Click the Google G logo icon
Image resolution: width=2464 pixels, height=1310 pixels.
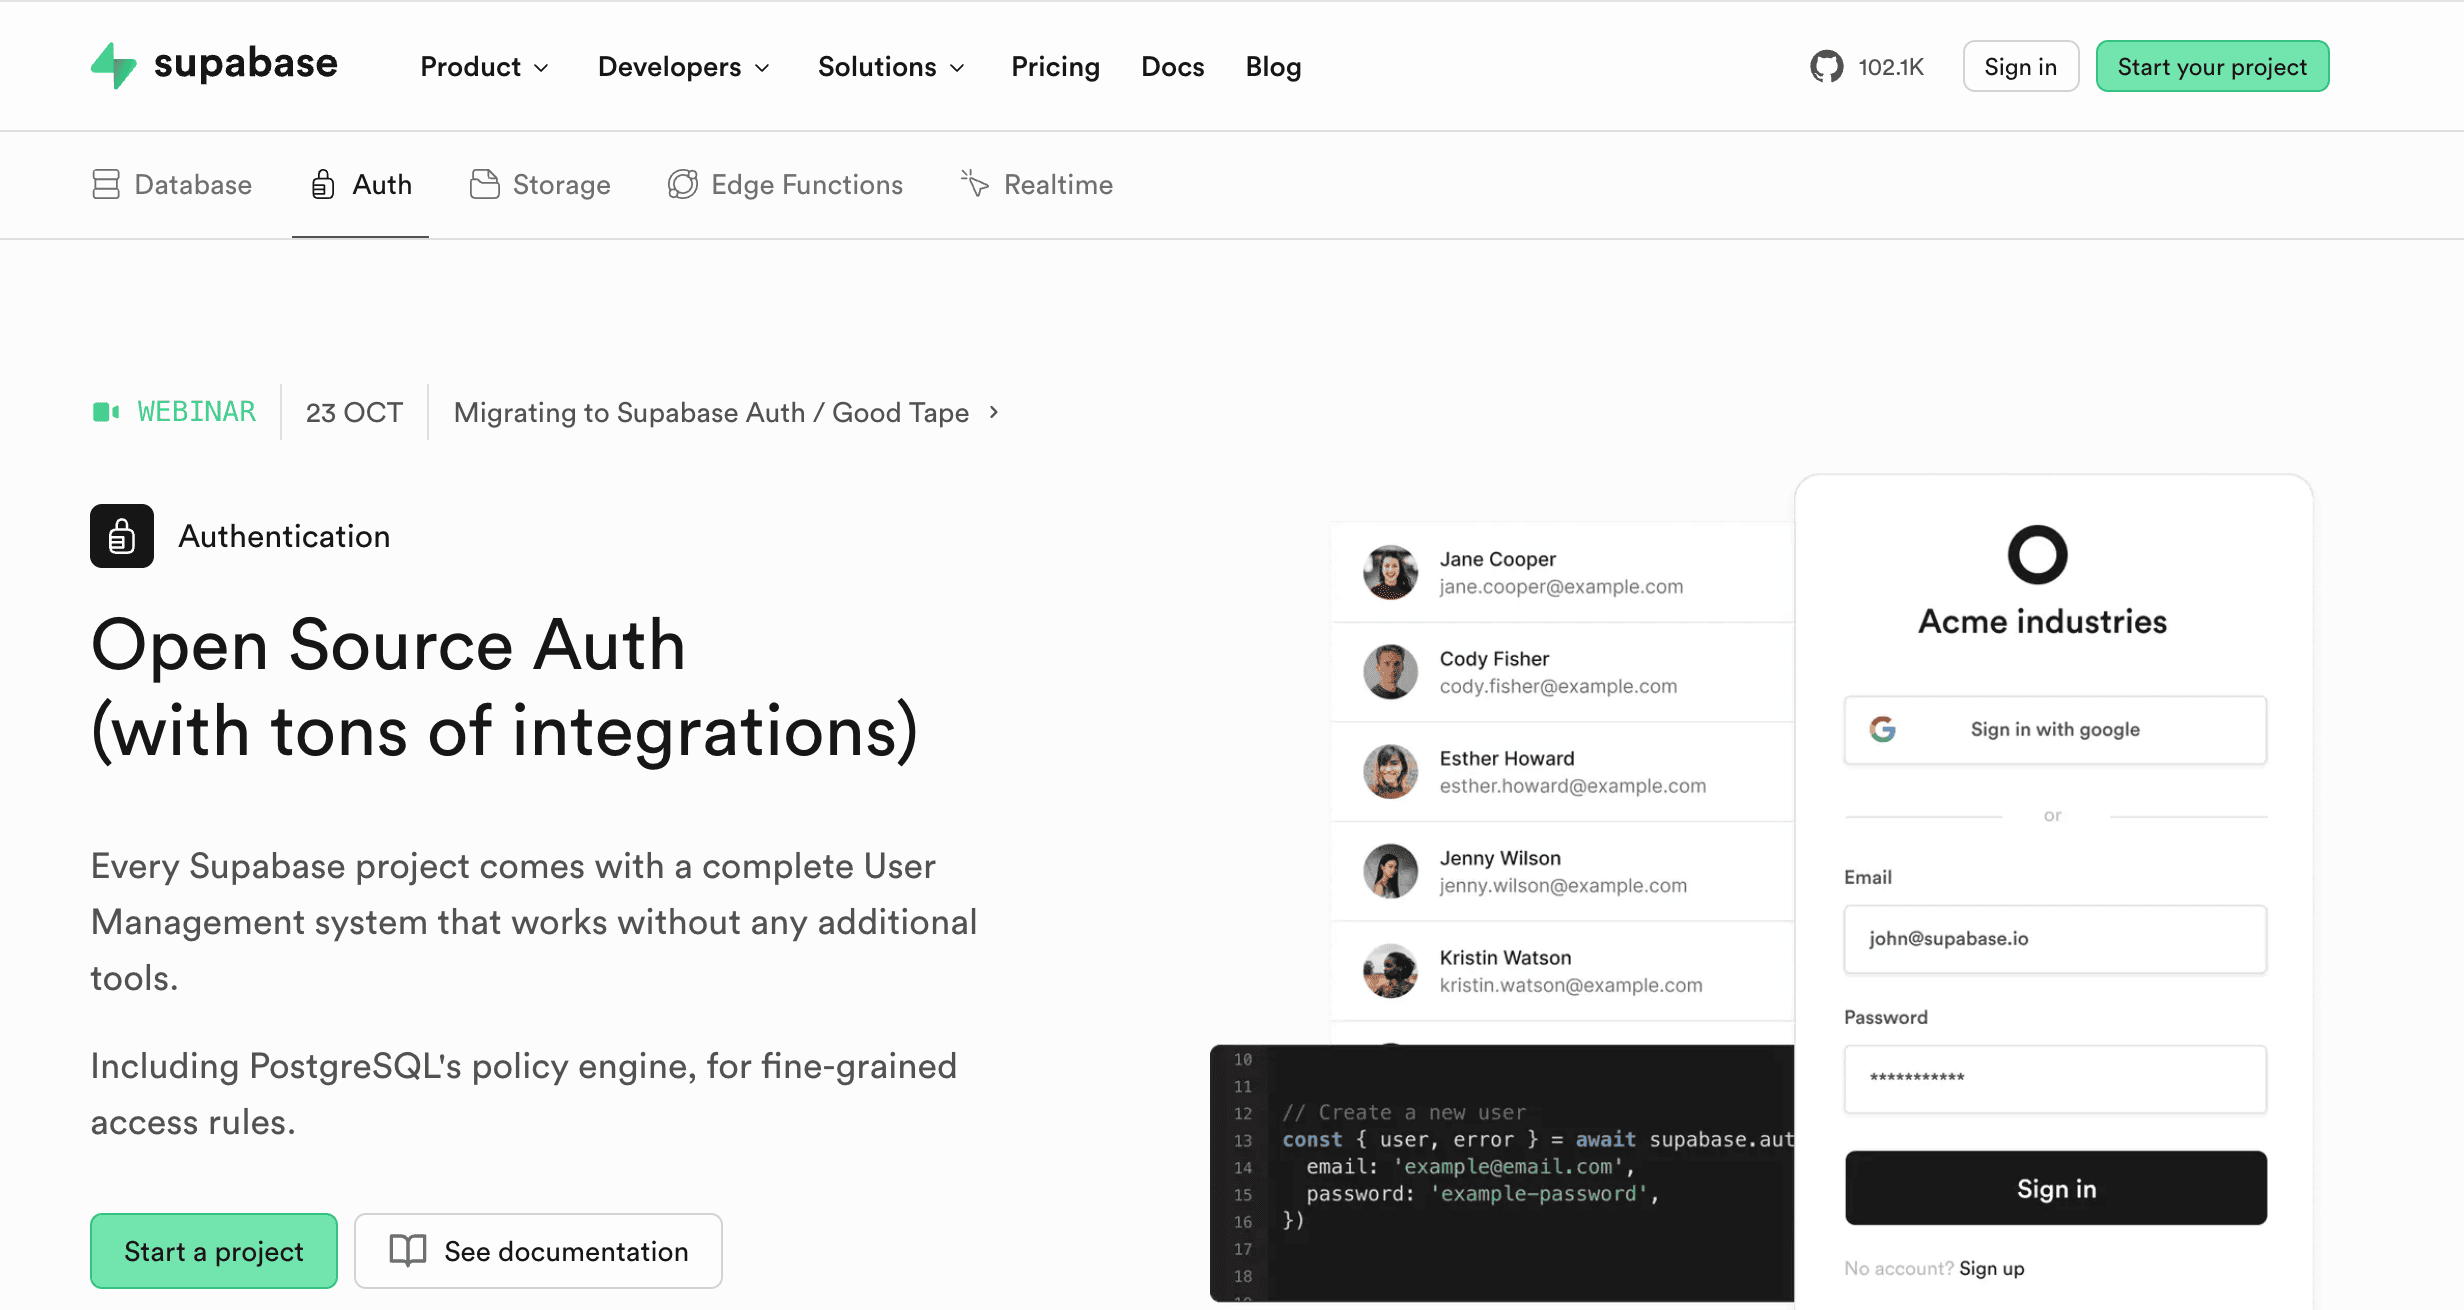pos(1883,729)
